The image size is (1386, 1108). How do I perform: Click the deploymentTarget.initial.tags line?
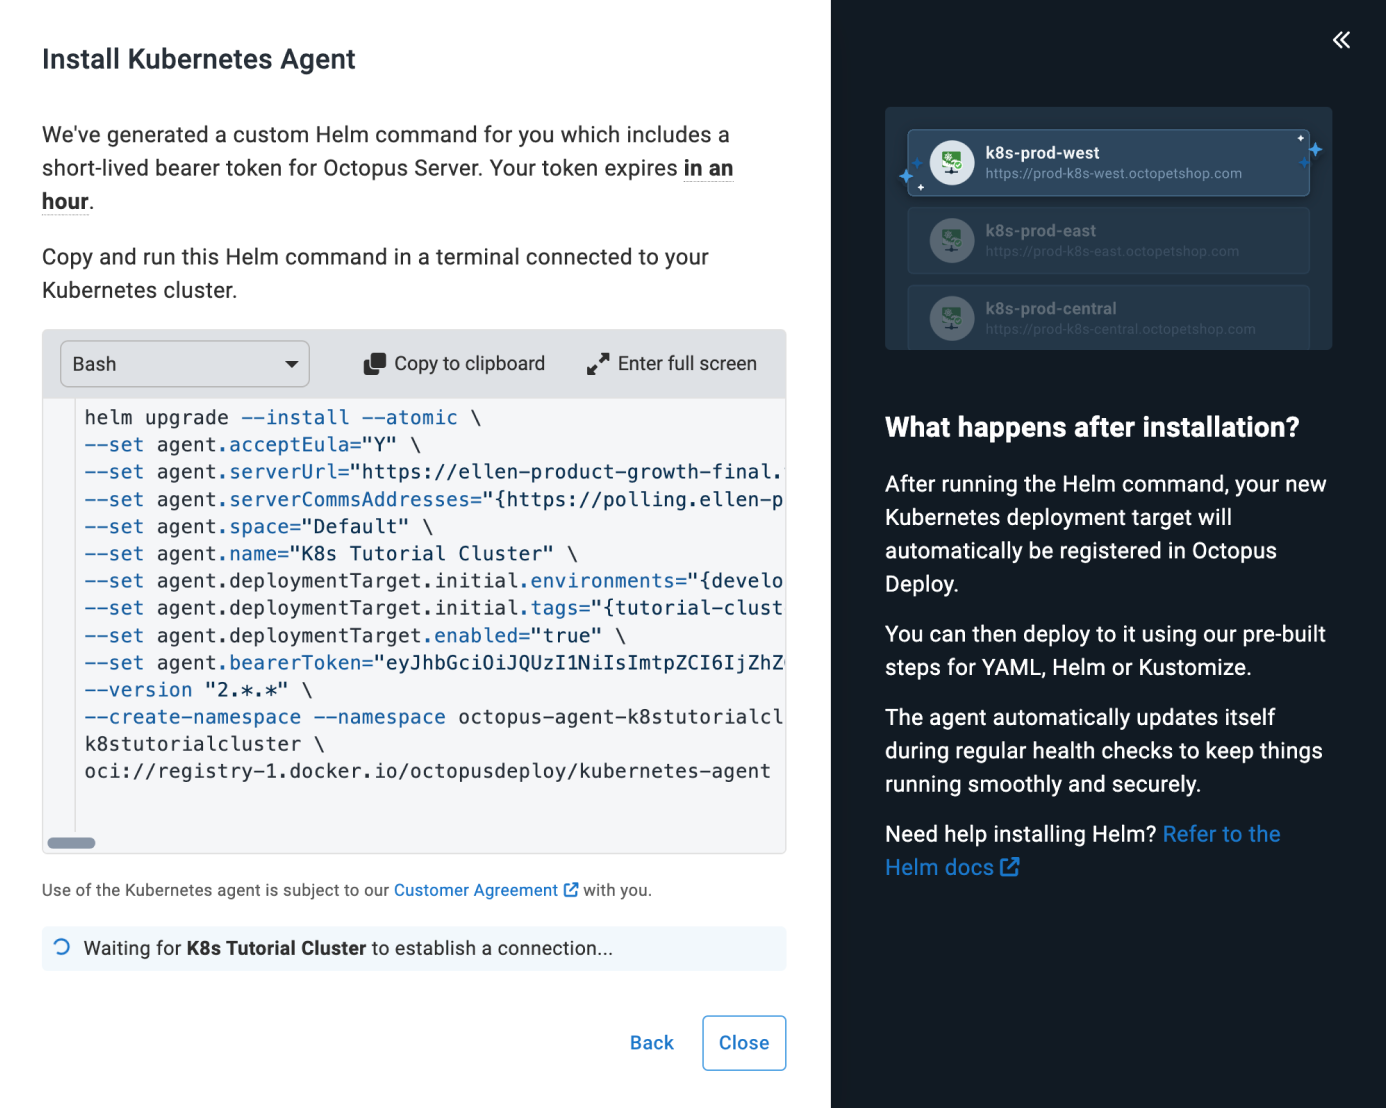click(434, 608)
